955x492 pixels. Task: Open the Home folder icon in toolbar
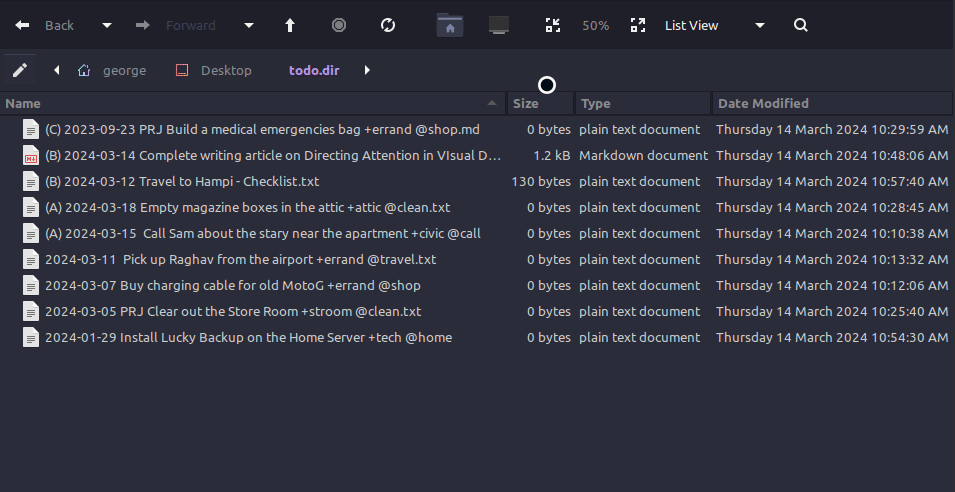pos(450,25)
